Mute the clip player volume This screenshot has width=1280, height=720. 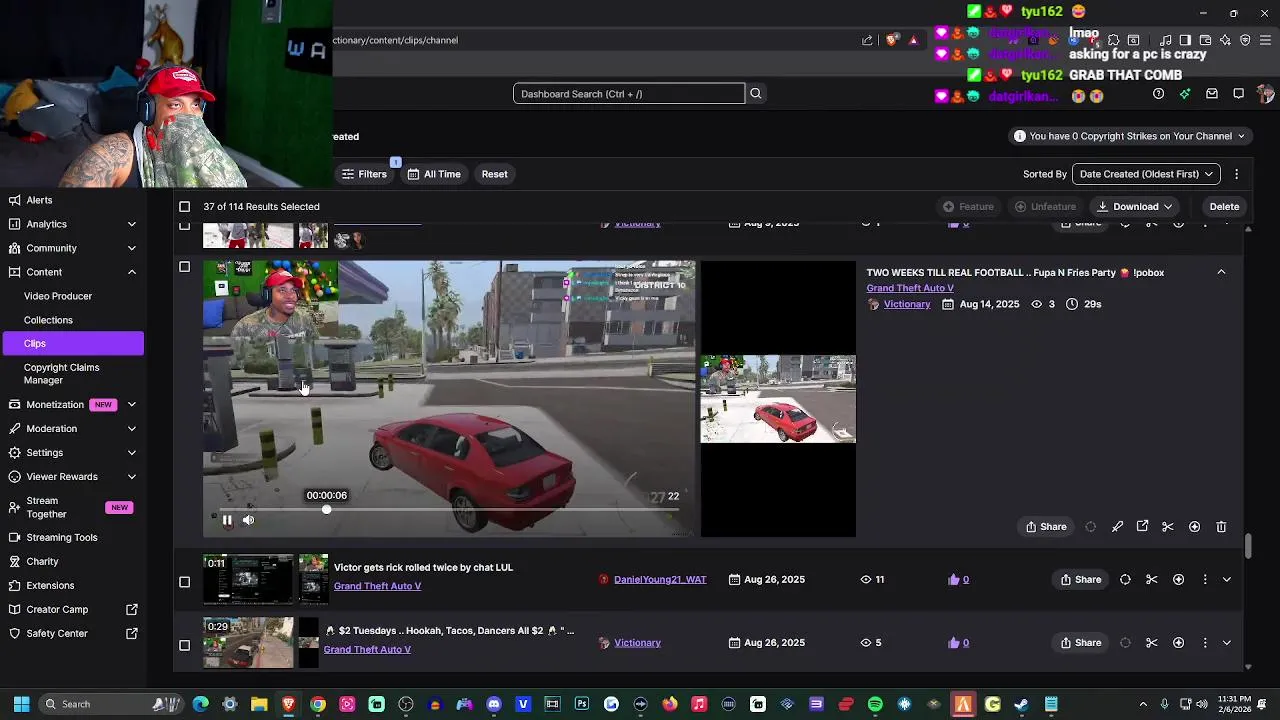248,520
